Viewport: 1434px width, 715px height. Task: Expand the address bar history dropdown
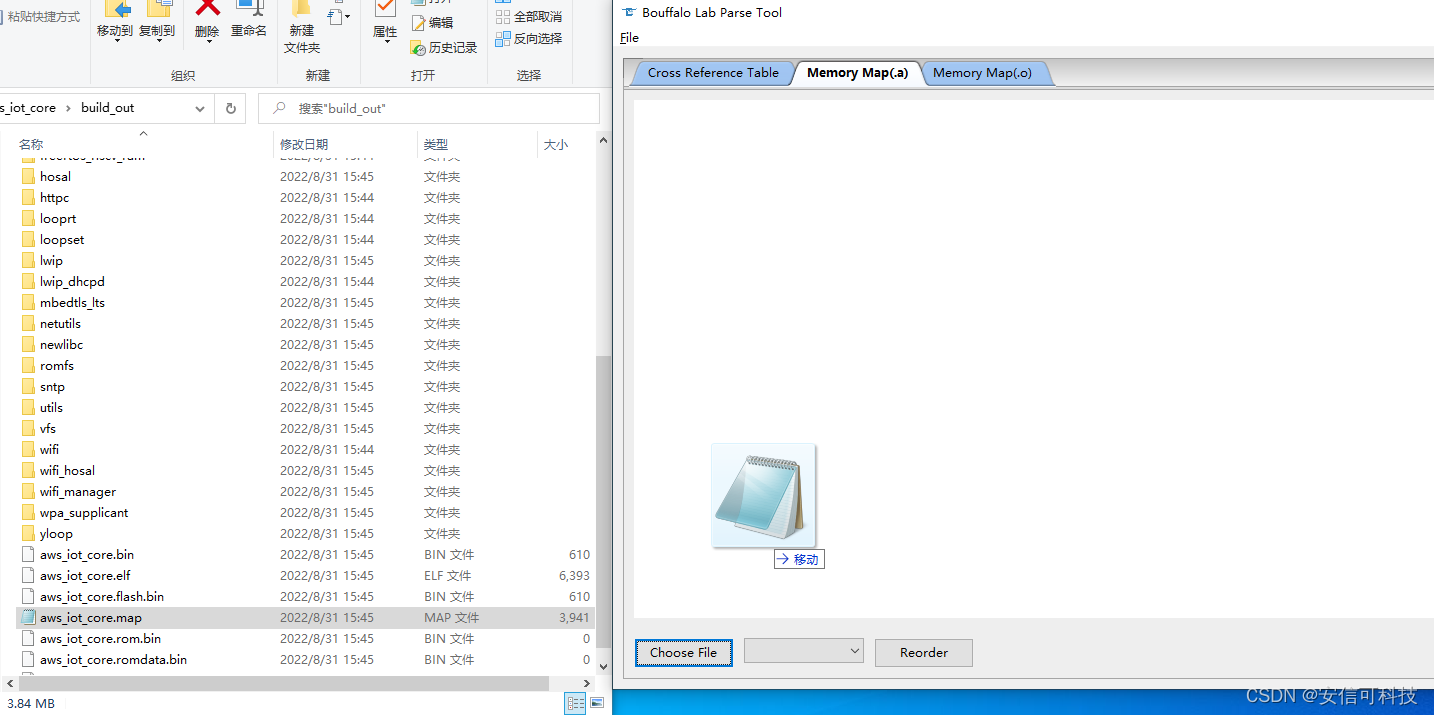pyautogui.click(x=200, y=108)
